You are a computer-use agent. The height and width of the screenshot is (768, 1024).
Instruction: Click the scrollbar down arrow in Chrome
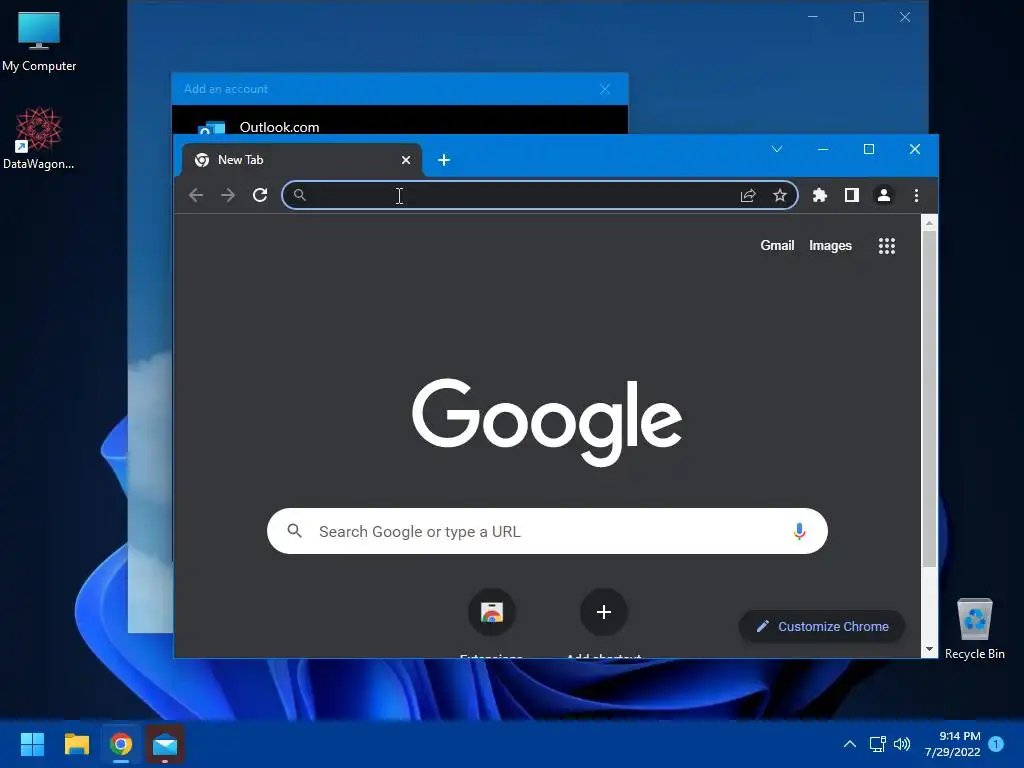929,649
